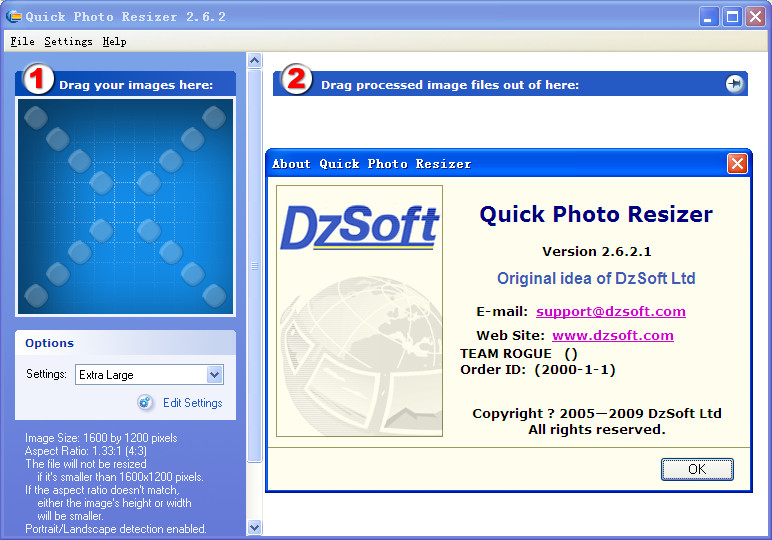
Task: Click the Options panel header
Action: coord(126,343)
